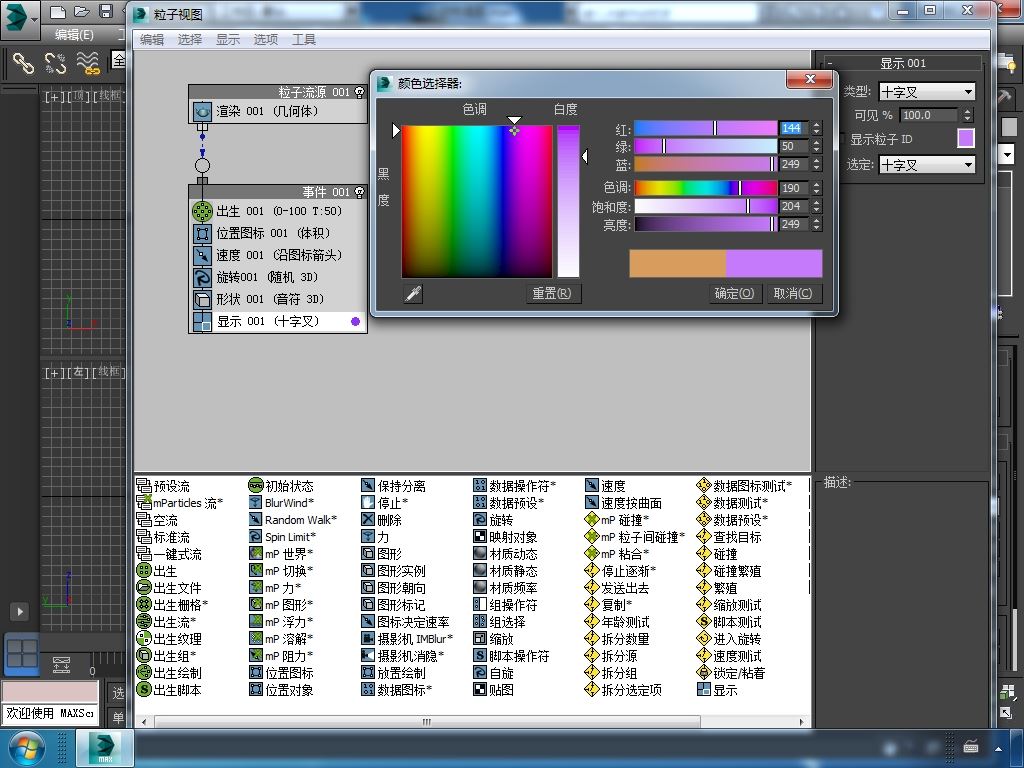Viewport: 1024px width, 768px height.
Task: Click the display color swatch in rollout
Action: pos(965,138)
